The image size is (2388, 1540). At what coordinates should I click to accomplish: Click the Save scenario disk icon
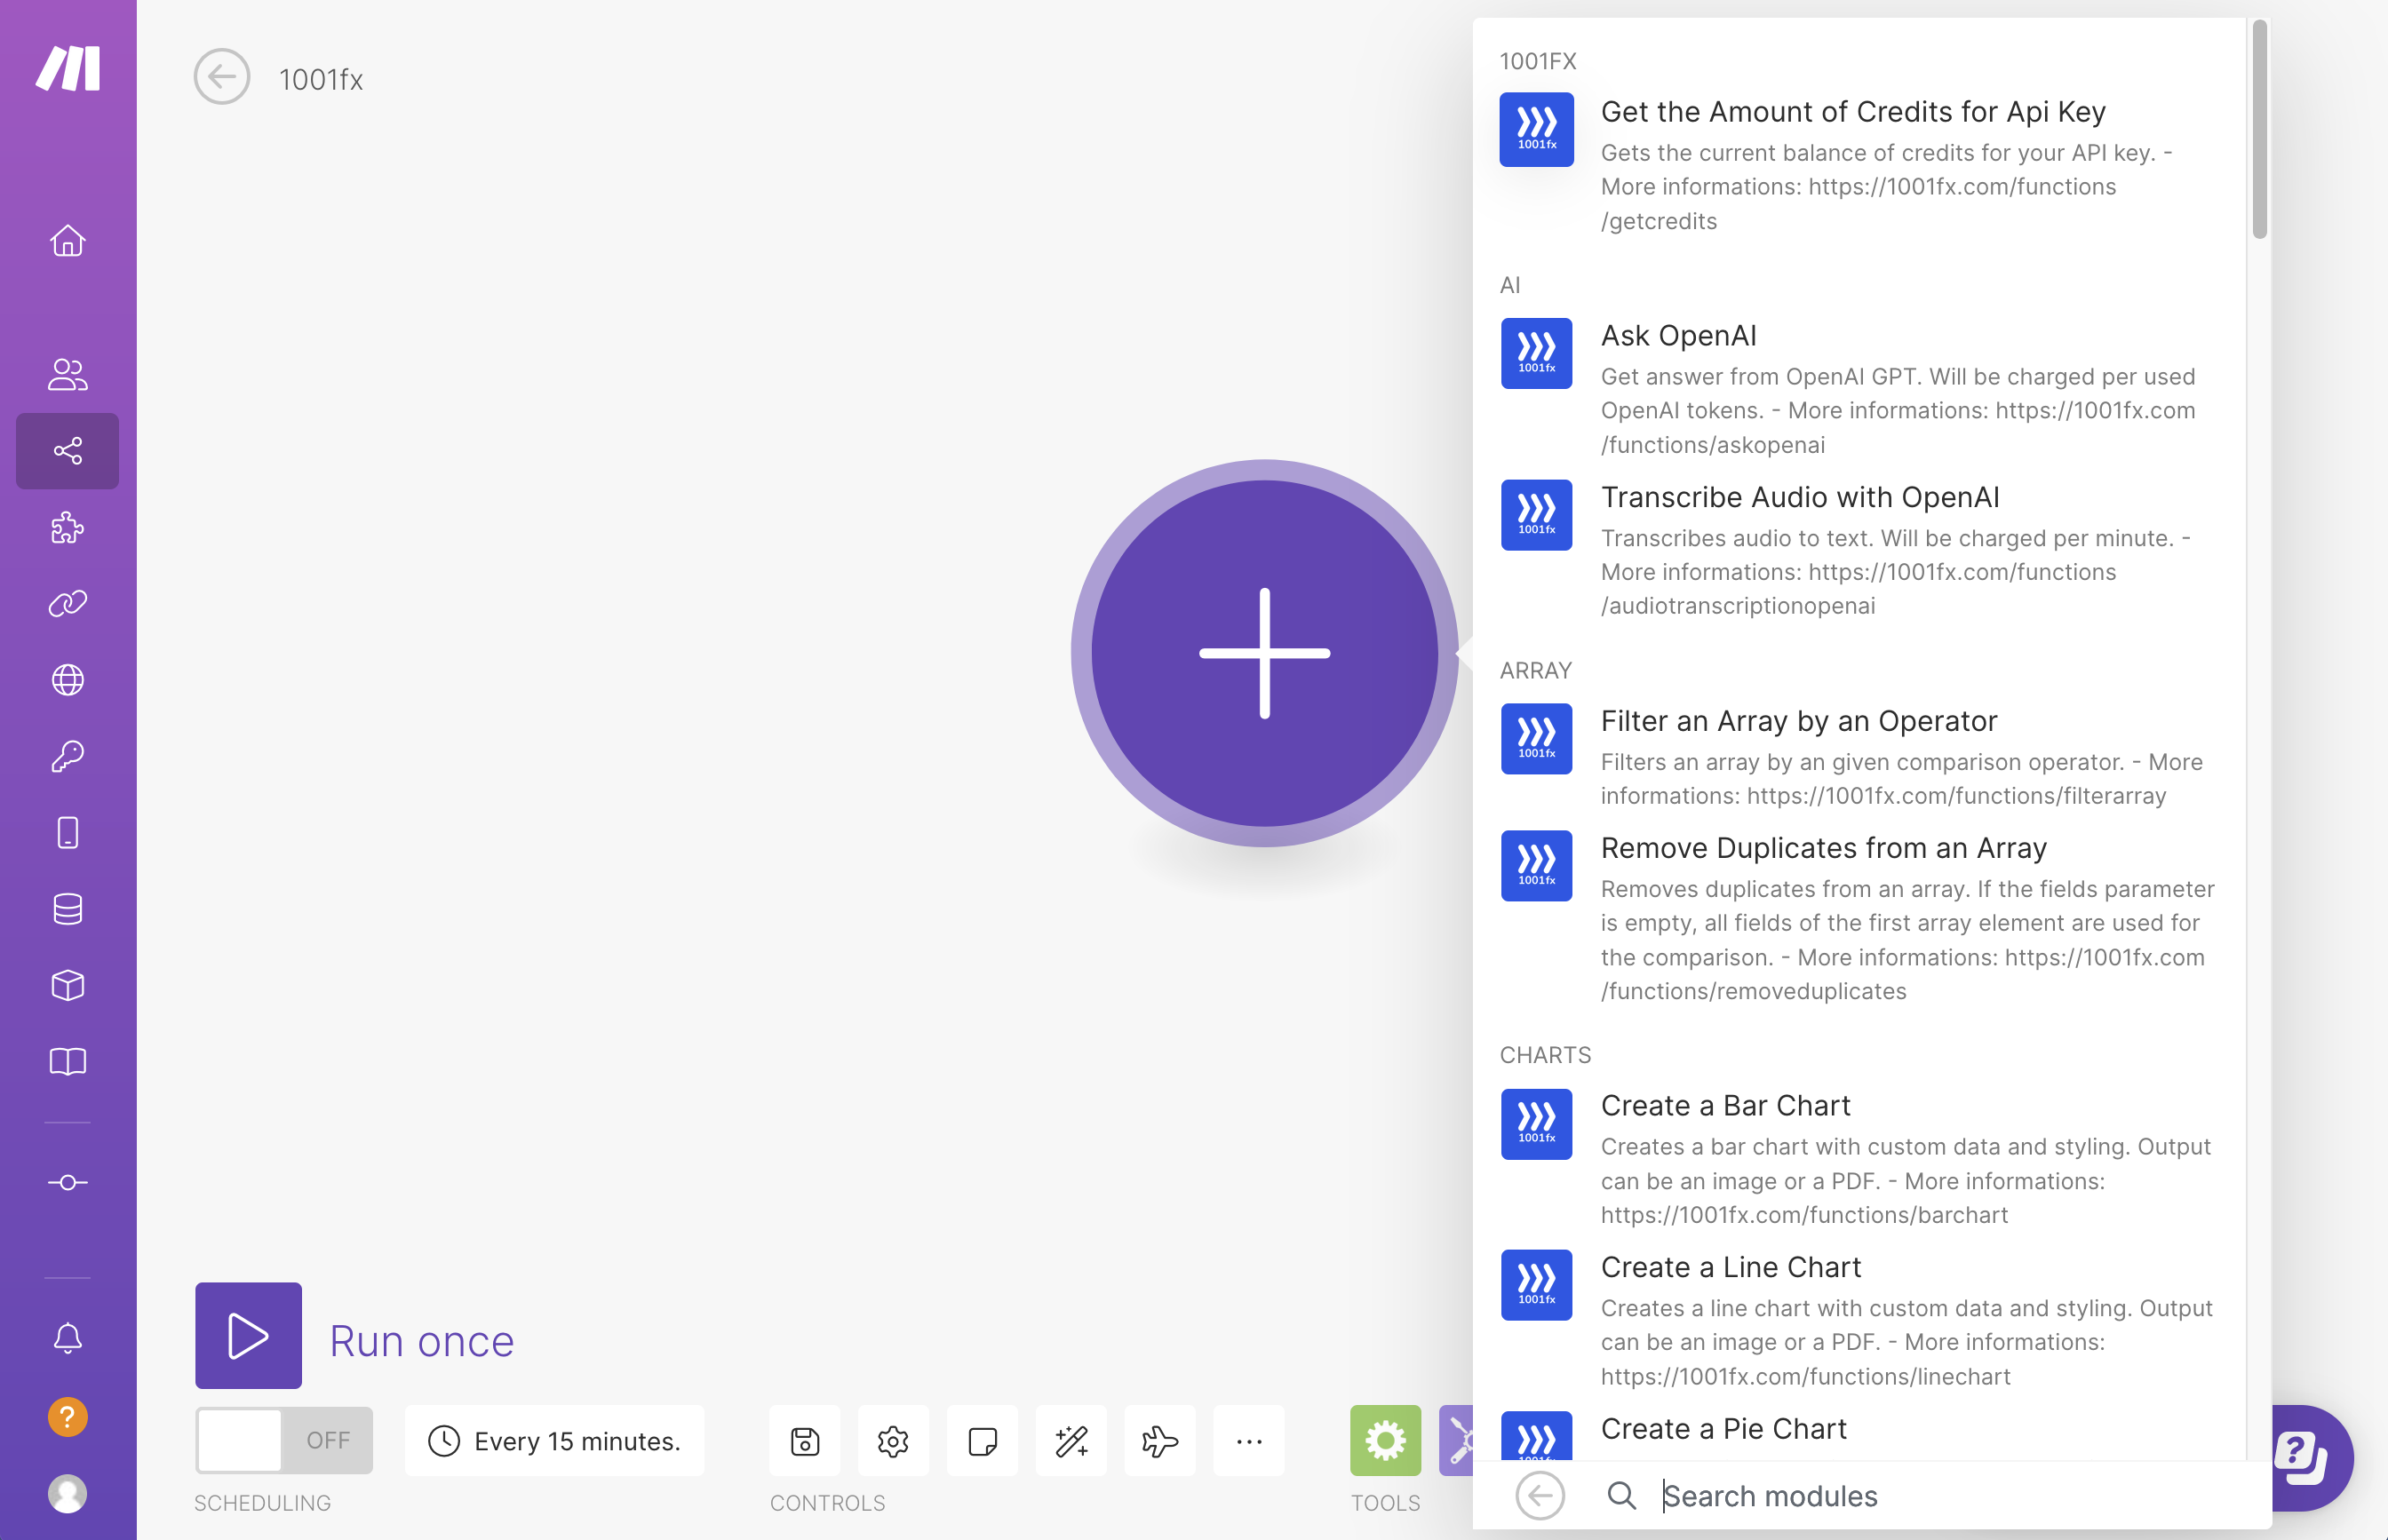804,1441
